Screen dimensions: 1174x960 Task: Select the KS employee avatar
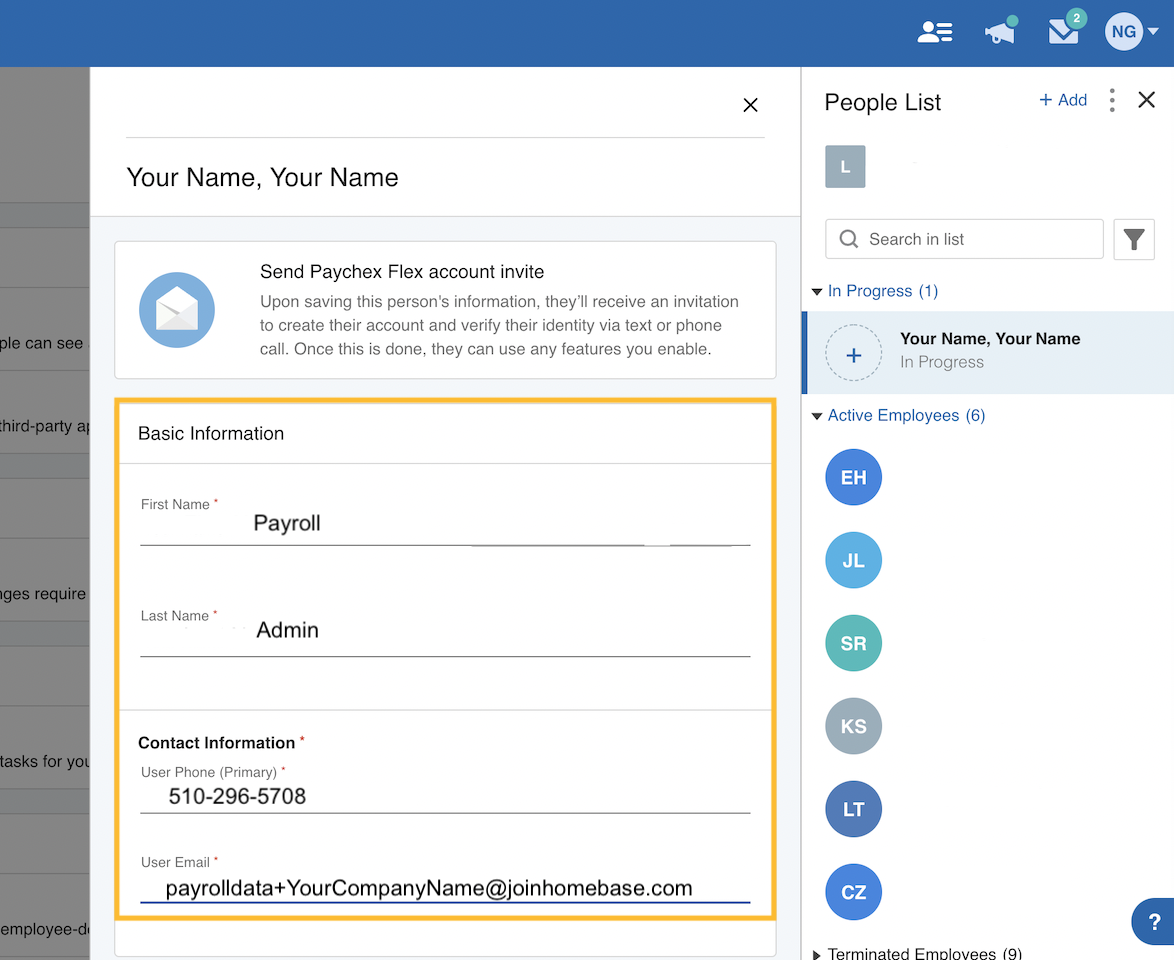pos(853,726)
